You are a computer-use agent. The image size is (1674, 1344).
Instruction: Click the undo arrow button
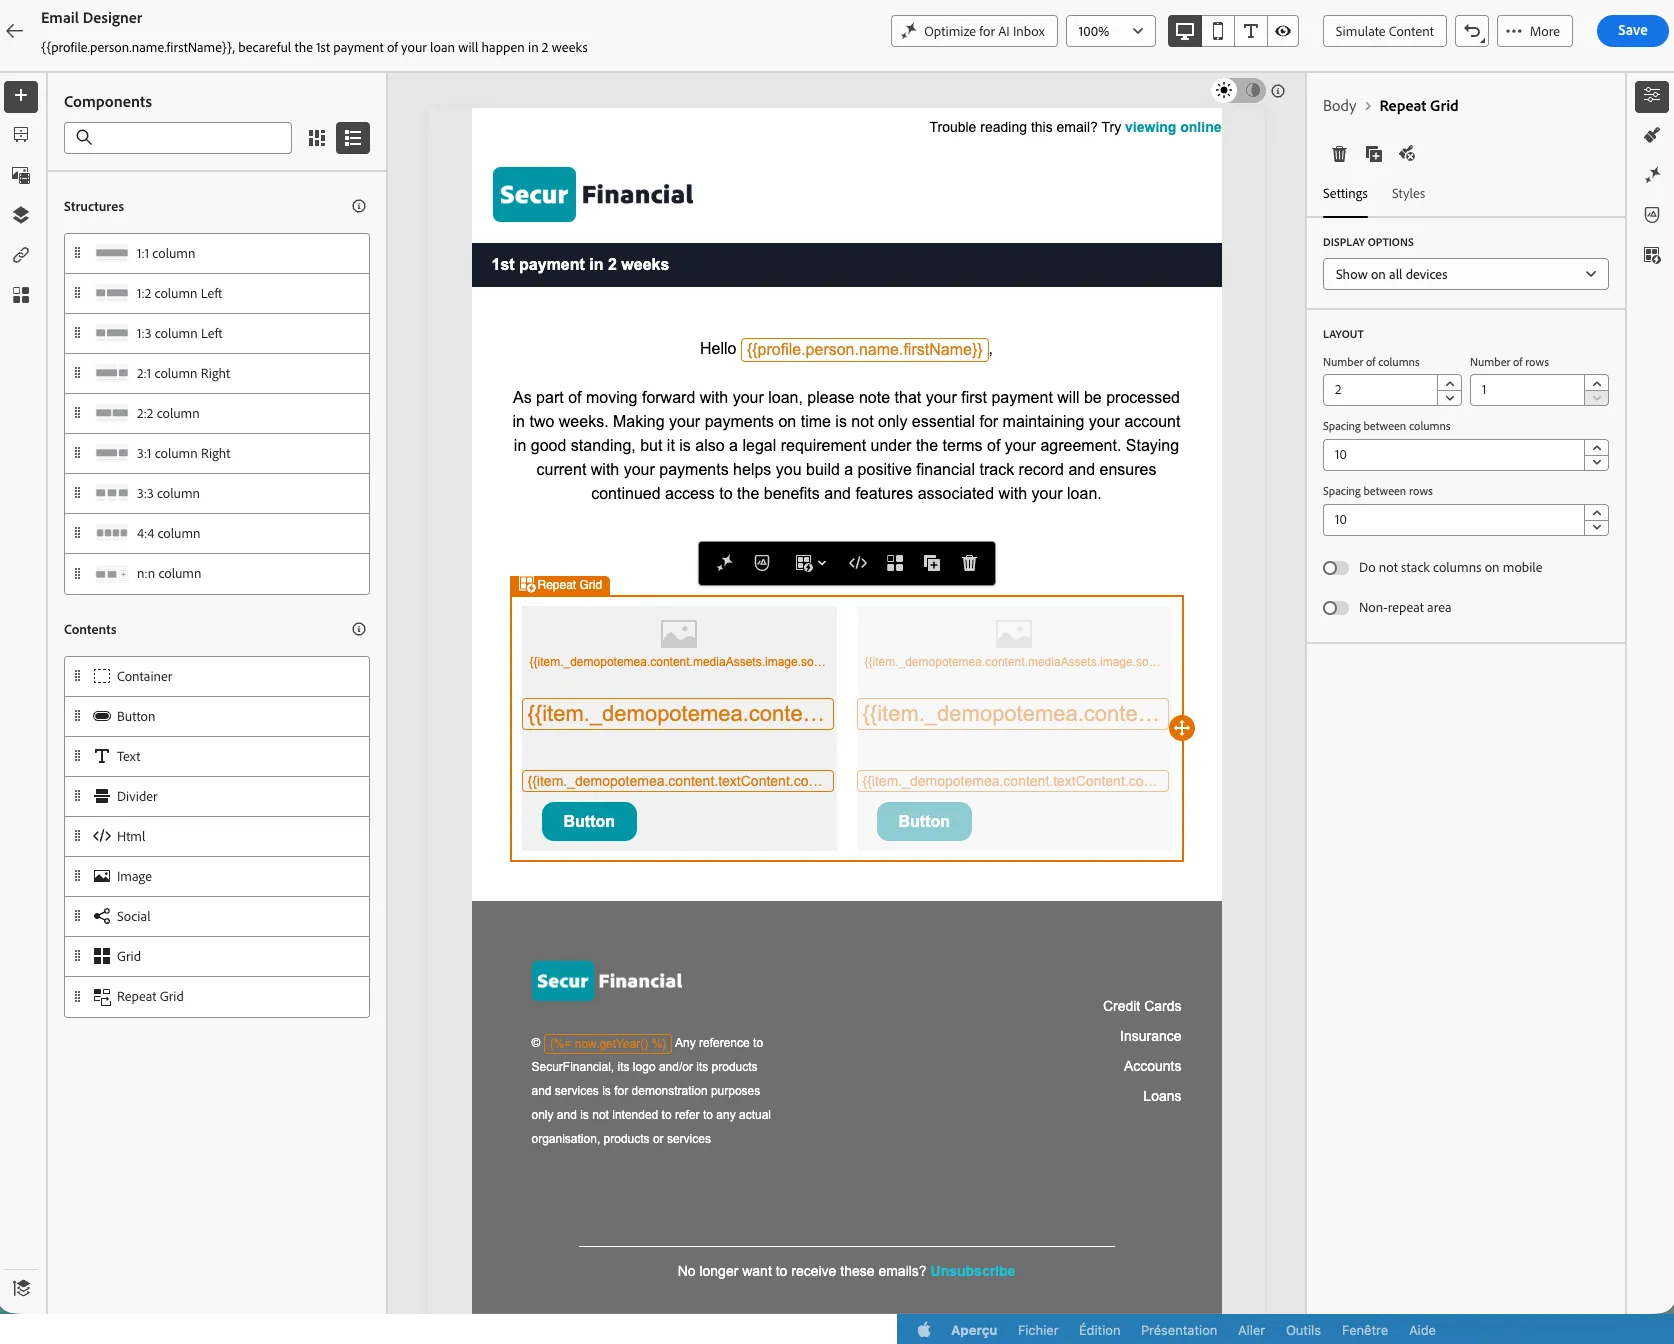(x=1472, y=31)
